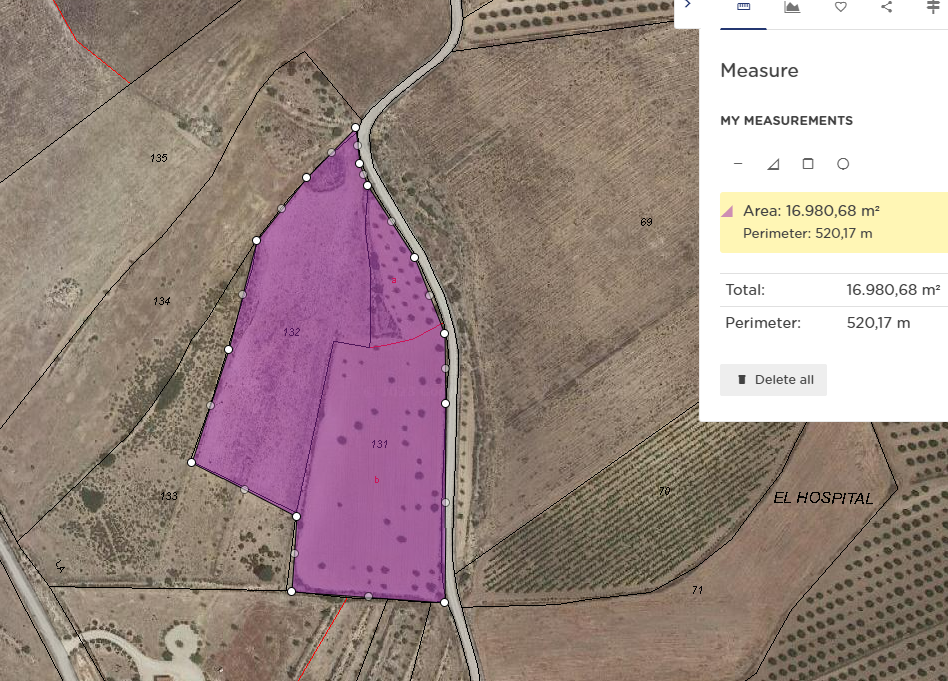Click the topmost polygon vertex near the road

click(x=356, y=128)
